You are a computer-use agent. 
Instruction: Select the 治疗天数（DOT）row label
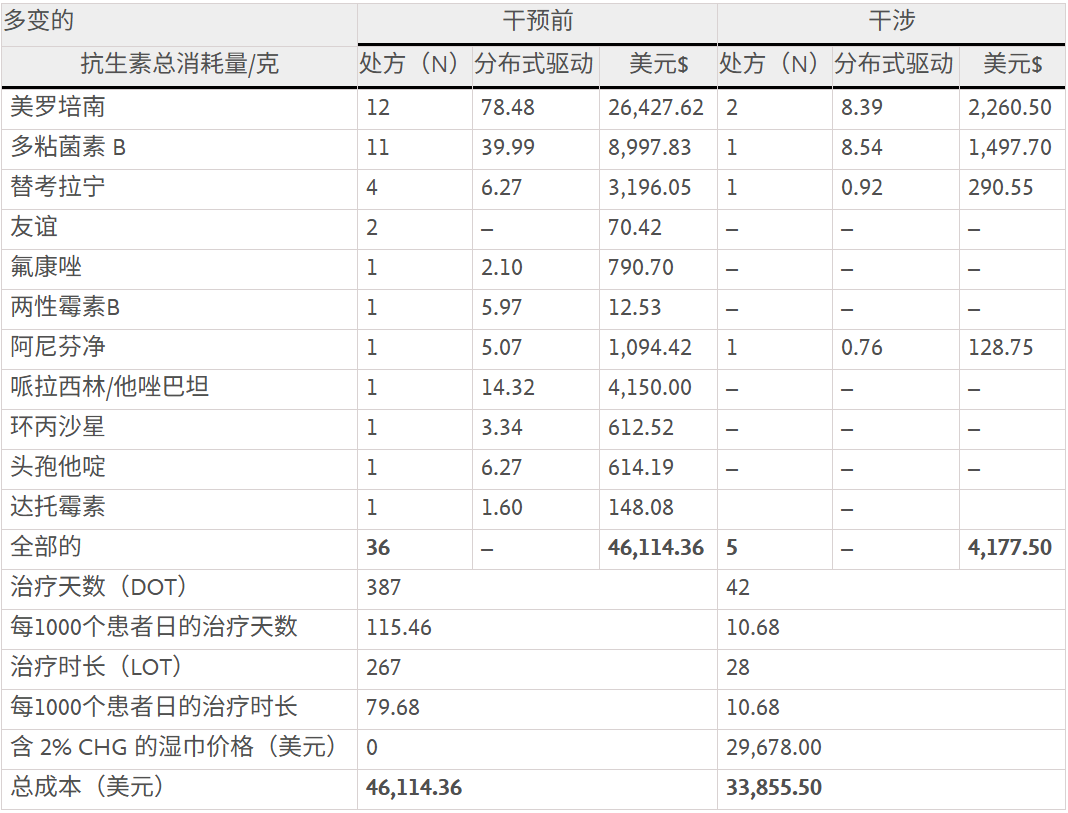tap(99, 587)
